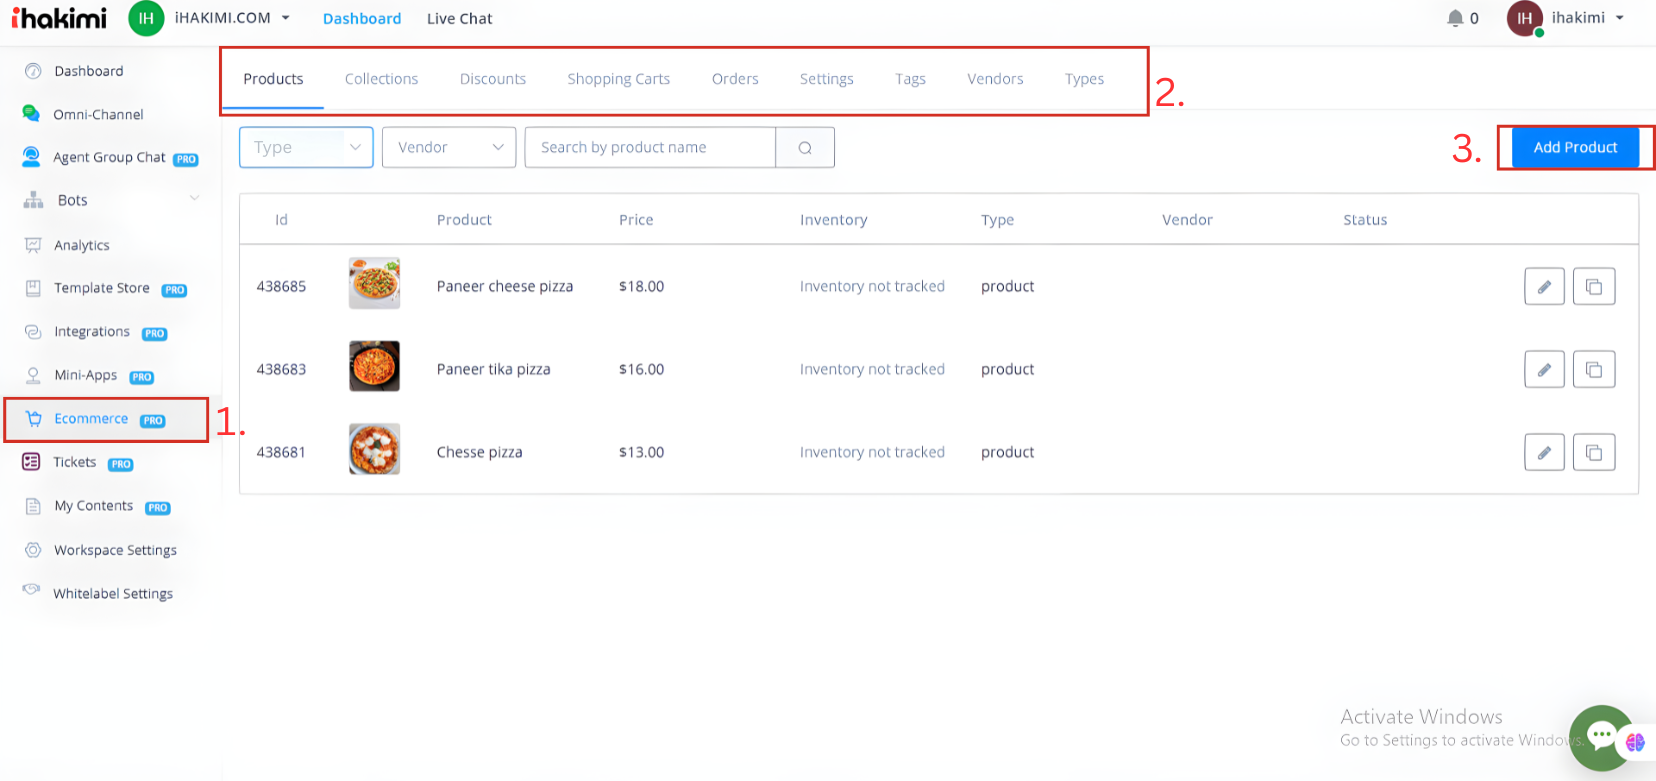Click the Add Product button

[1575, 147]
